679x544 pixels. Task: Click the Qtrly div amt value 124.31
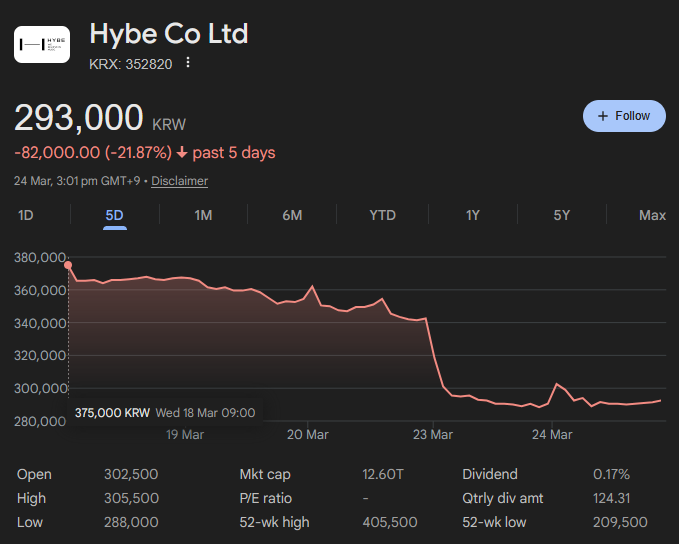[611, 498]
